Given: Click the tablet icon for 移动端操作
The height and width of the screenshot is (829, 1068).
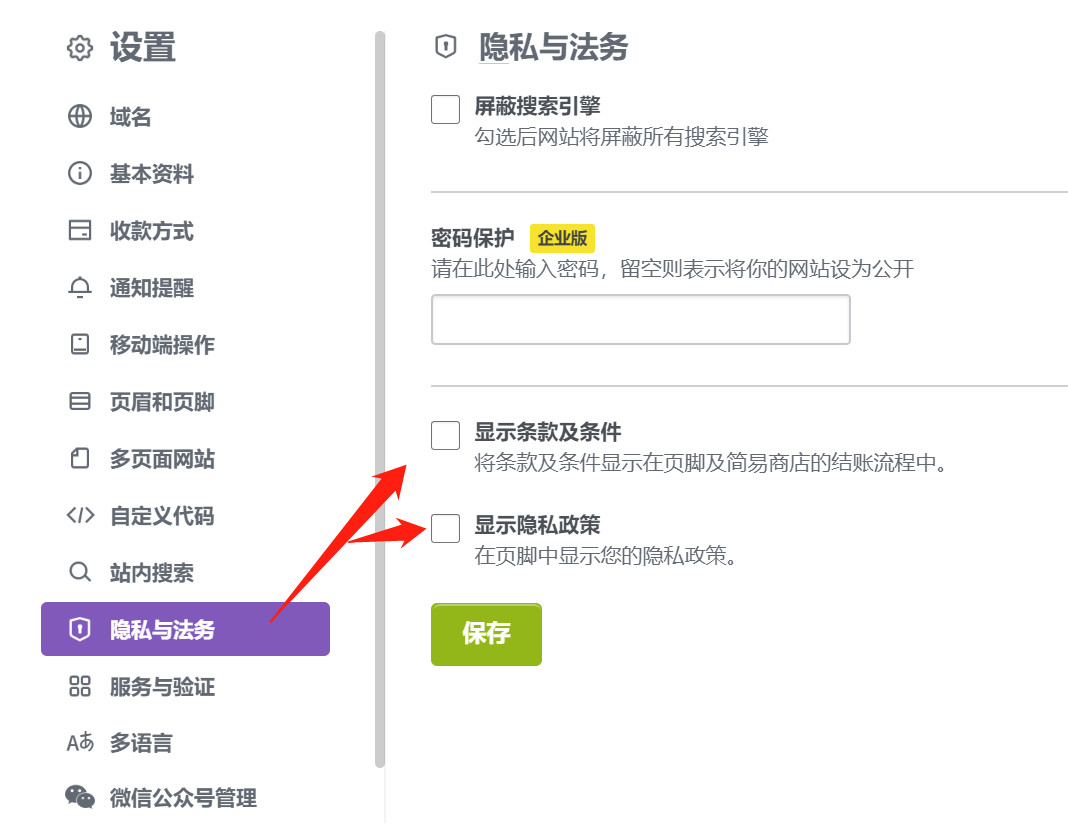Looking at the screenshot, I should (80, 344).
